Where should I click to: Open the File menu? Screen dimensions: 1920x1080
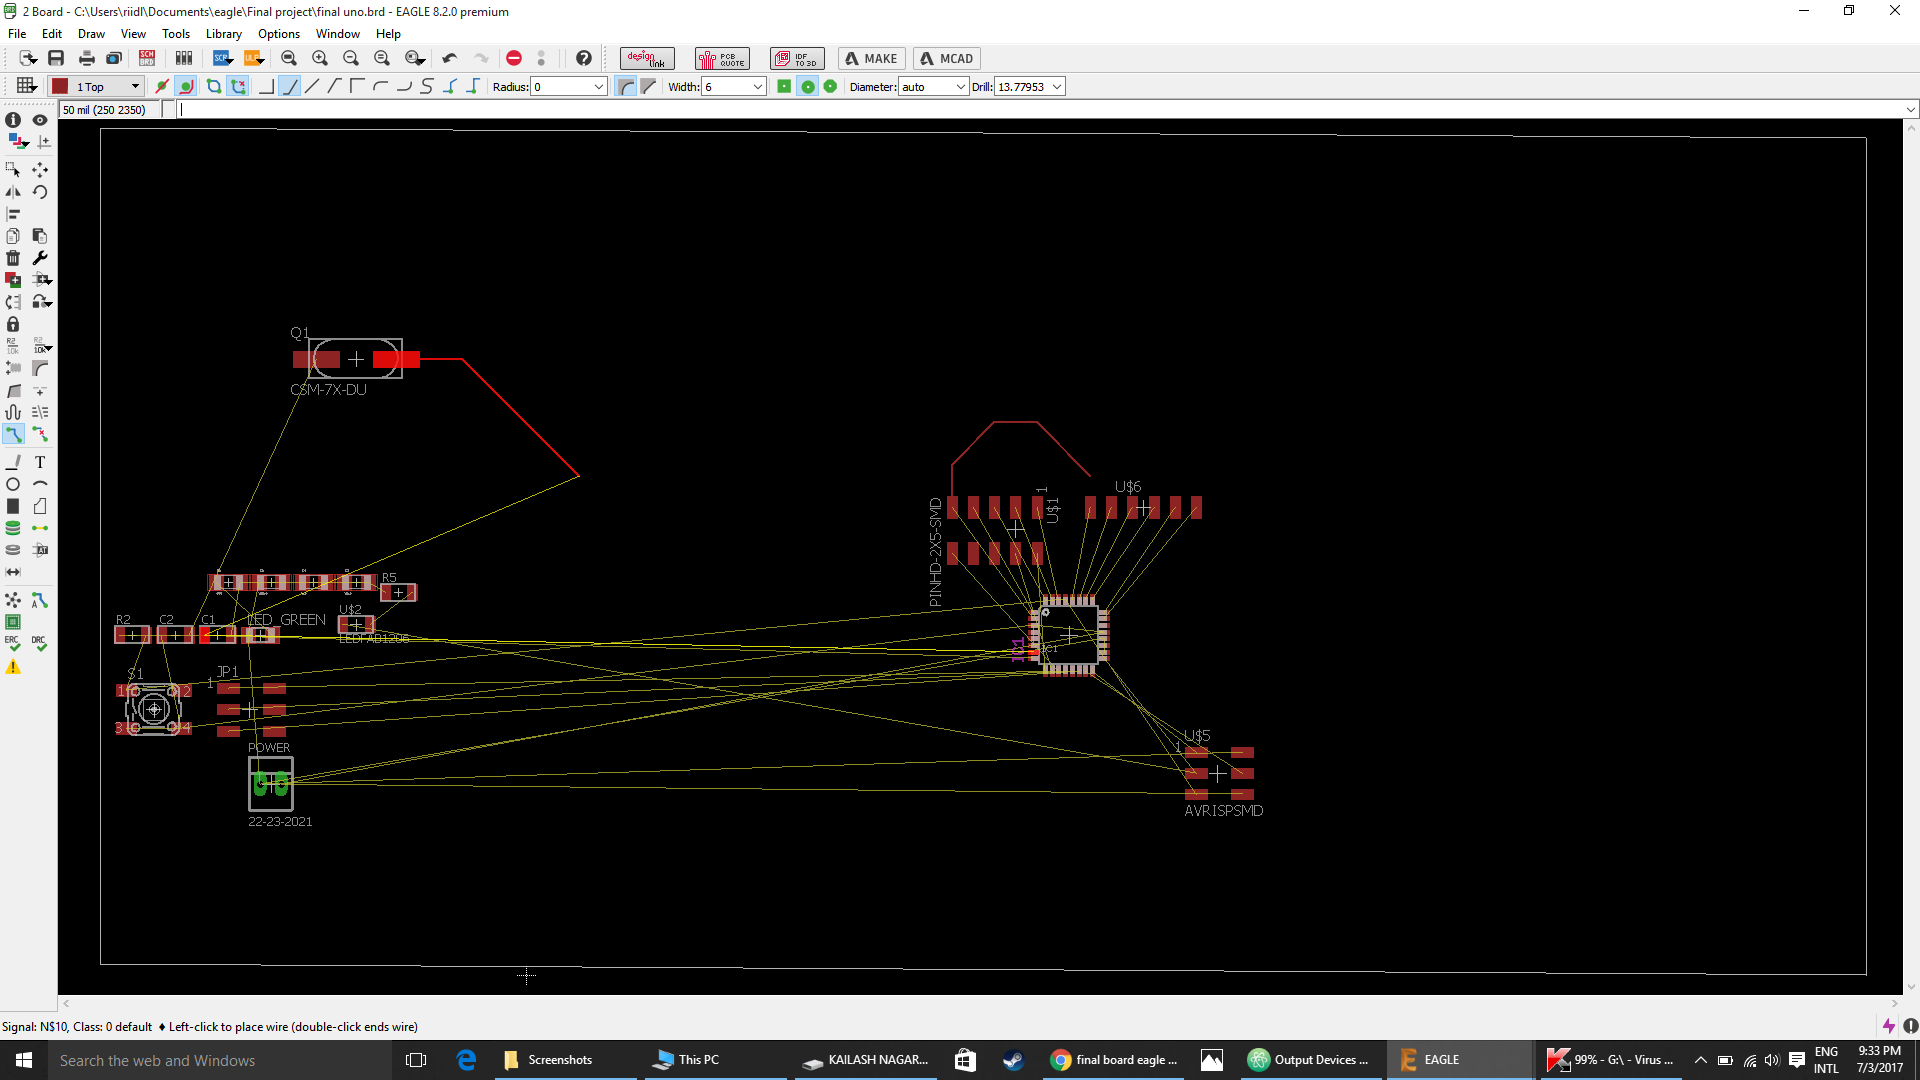point(17,34)
